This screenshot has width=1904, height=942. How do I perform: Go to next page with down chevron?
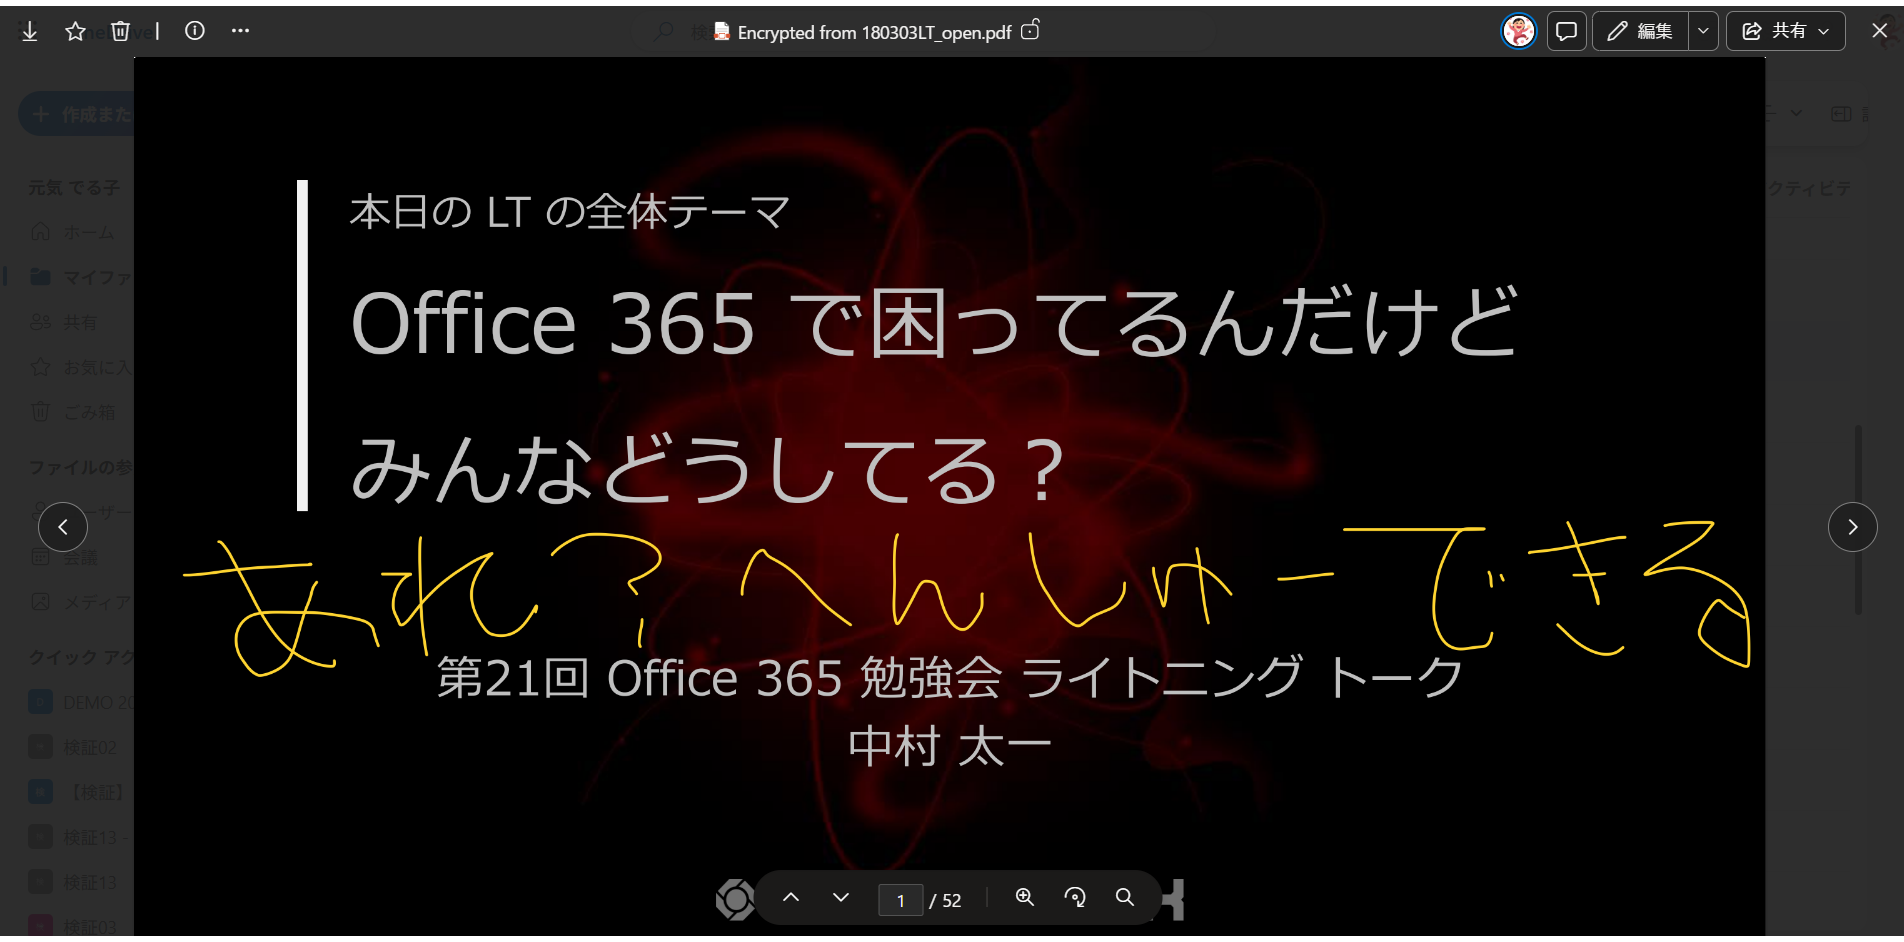click(x=841, y=897)
